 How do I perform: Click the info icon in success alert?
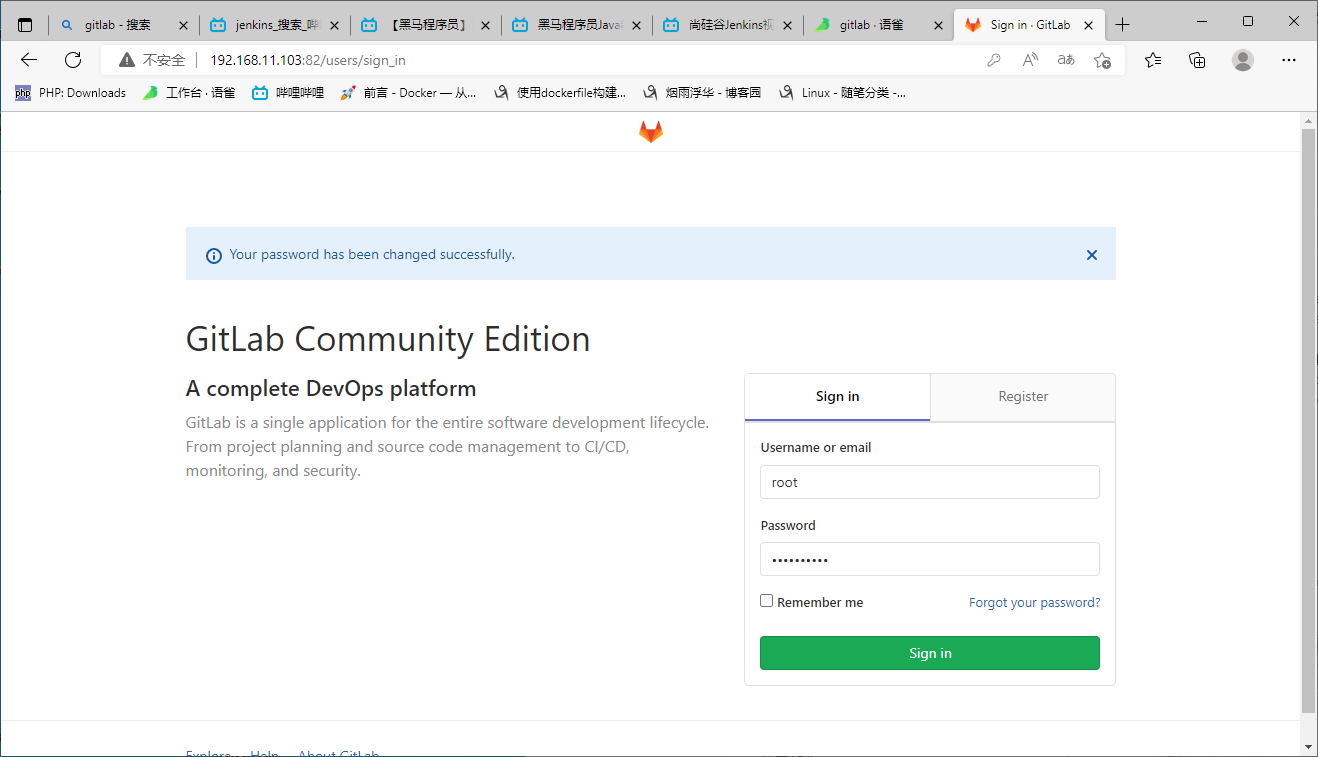point(213,256)
